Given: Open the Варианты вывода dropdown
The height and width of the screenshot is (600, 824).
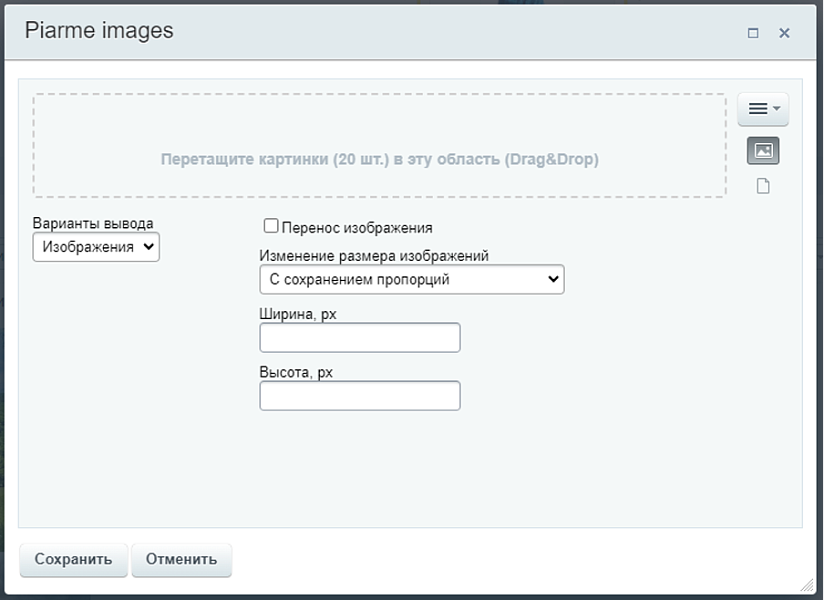Looking at the screenshot, I should pos(96,247).
